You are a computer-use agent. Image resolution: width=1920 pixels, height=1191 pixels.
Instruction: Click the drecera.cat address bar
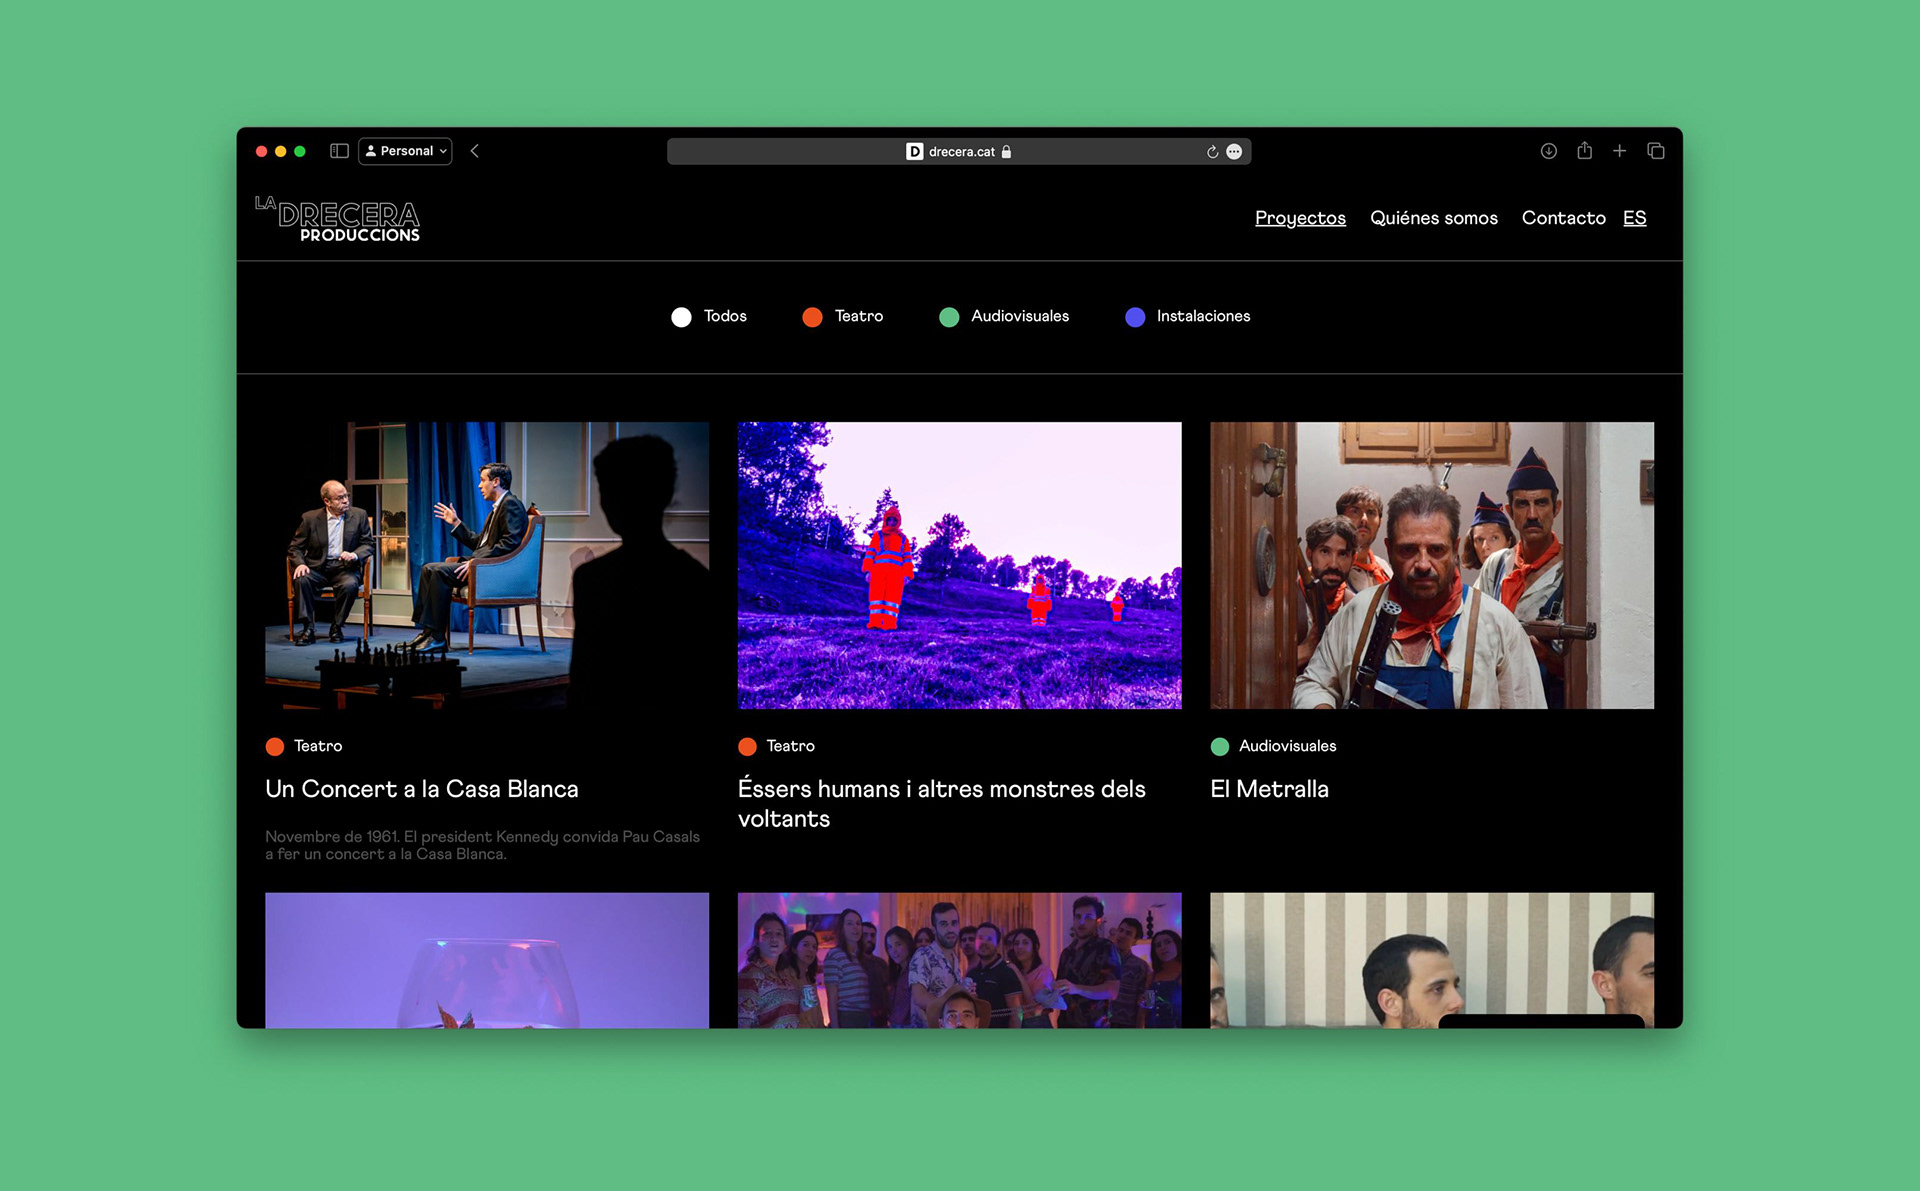pyautogui.click(x=958, y=152)
